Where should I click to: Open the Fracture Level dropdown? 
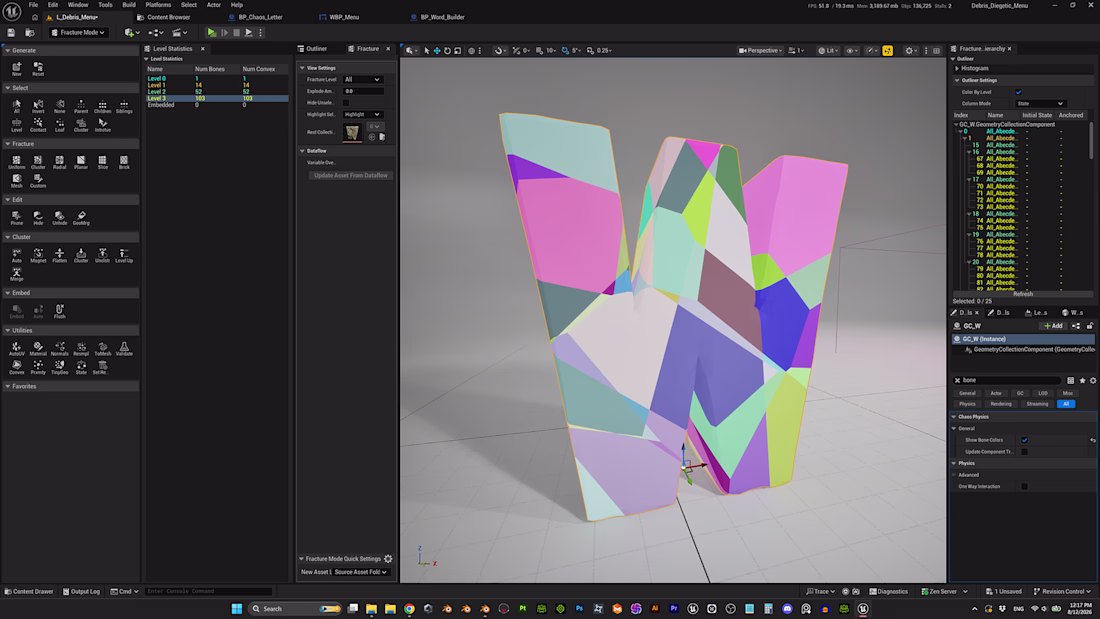pos(362,79)
